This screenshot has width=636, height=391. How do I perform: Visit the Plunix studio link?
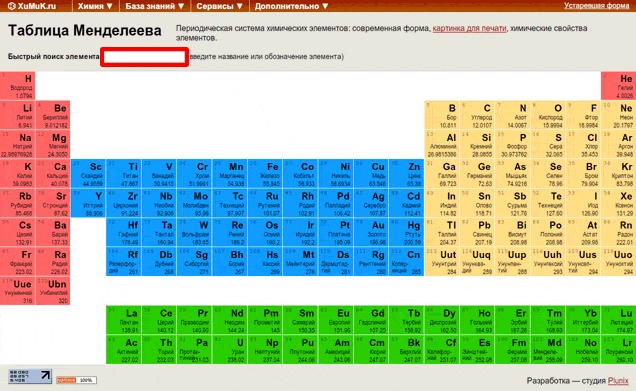point(618,380)
